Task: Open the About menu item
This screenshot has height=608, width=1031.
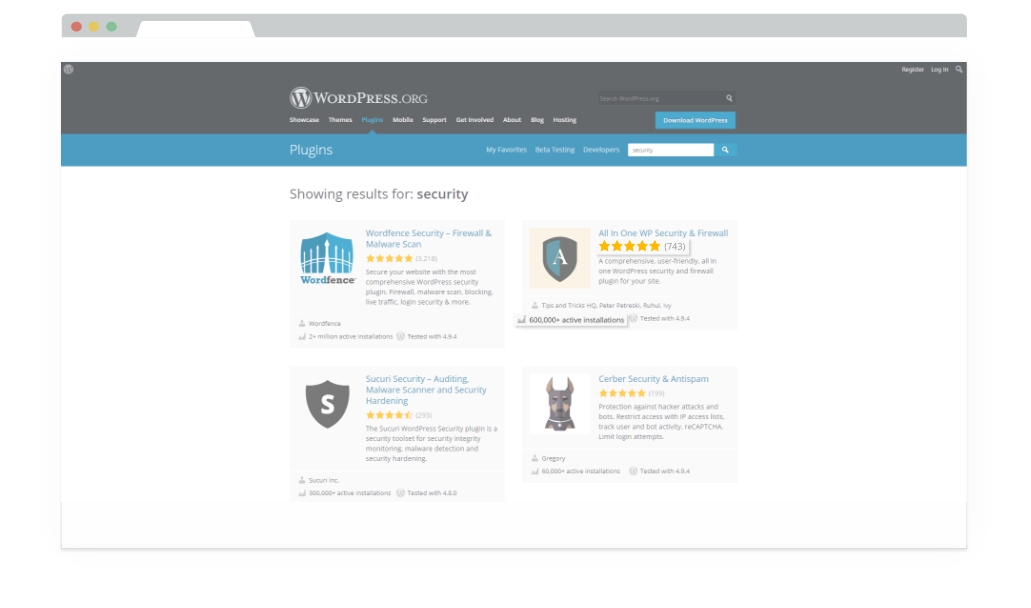Action: pos(512,120)
